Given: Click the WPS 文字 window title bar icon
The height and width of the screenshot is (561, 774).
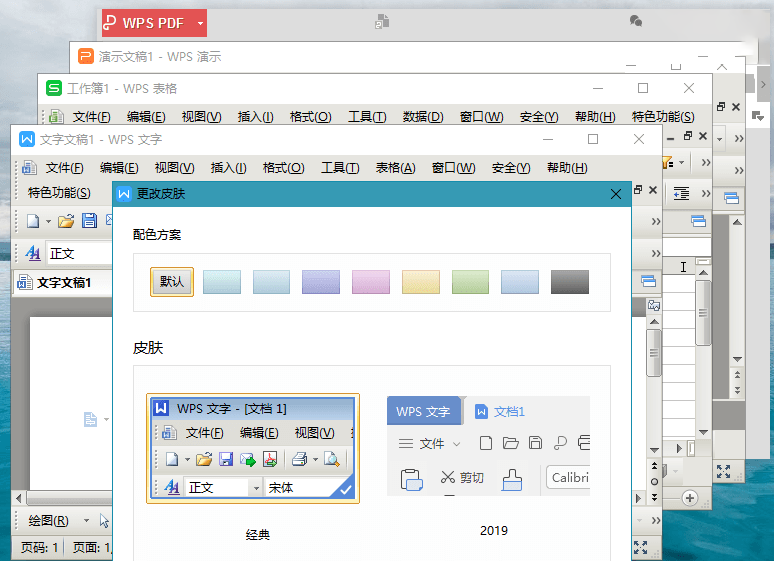Looking at the screenshot, I should pos(27,139).
